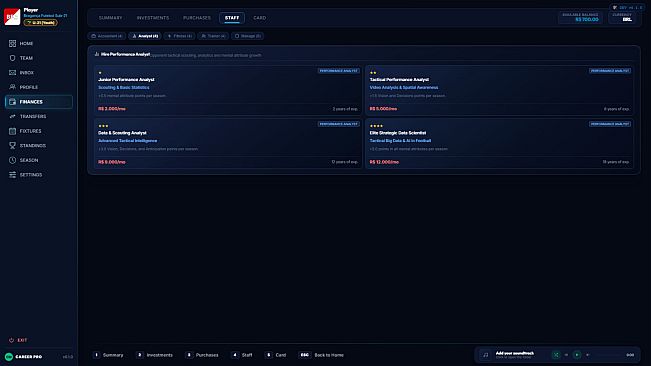Click the gold level badge under Player
Image resolution: width=651 pixels, height=366 pixels.
point(40,22)
